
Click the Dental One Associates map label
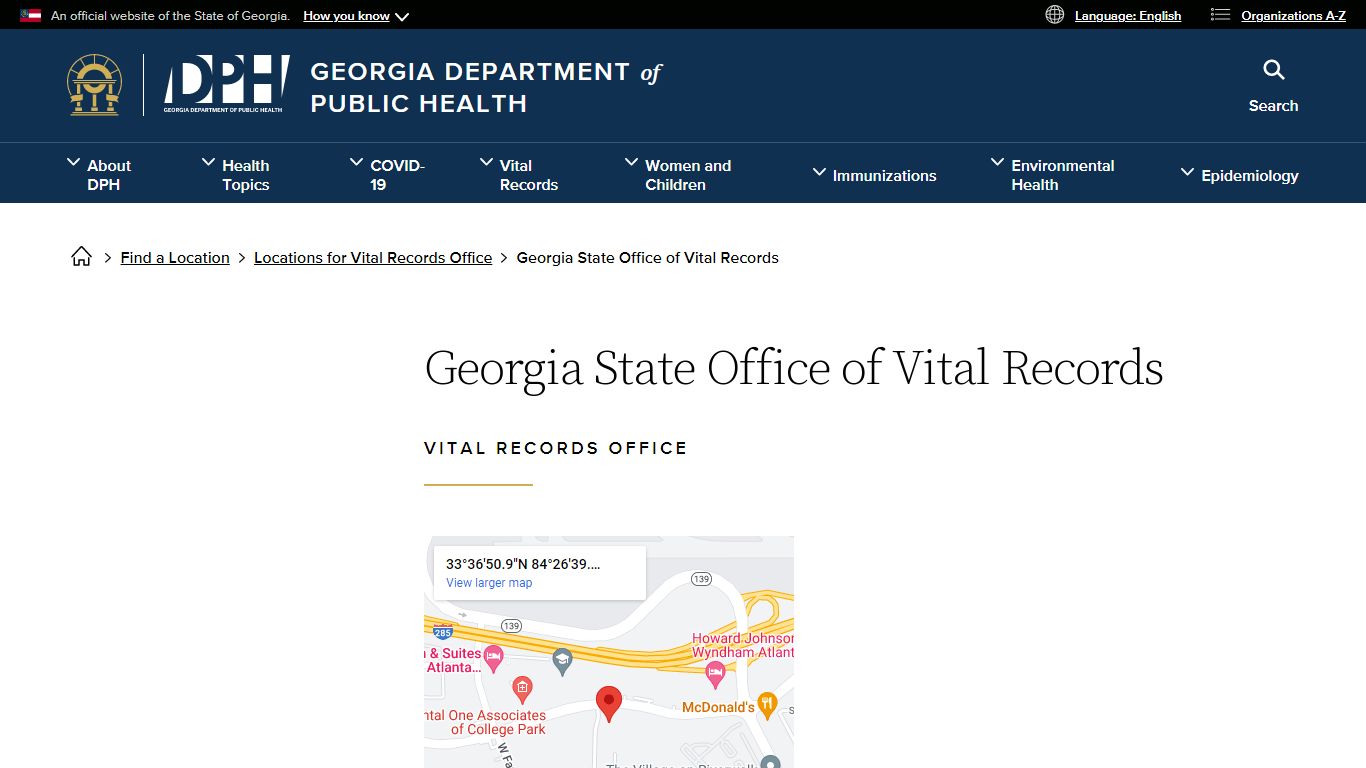pos(486,722)
